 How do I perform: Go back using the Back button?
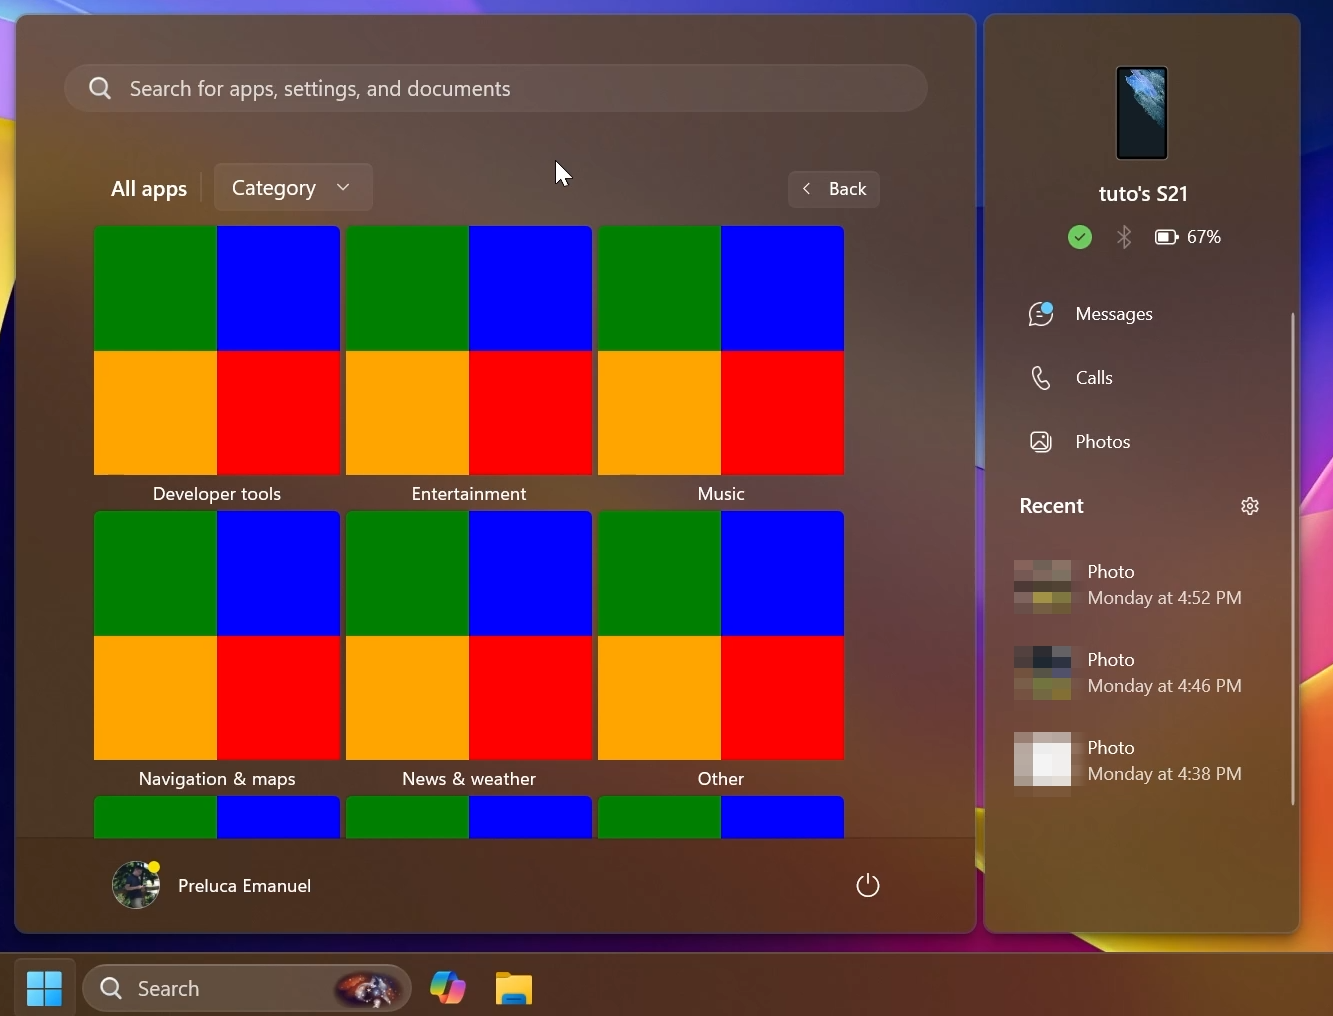point(834,189)
